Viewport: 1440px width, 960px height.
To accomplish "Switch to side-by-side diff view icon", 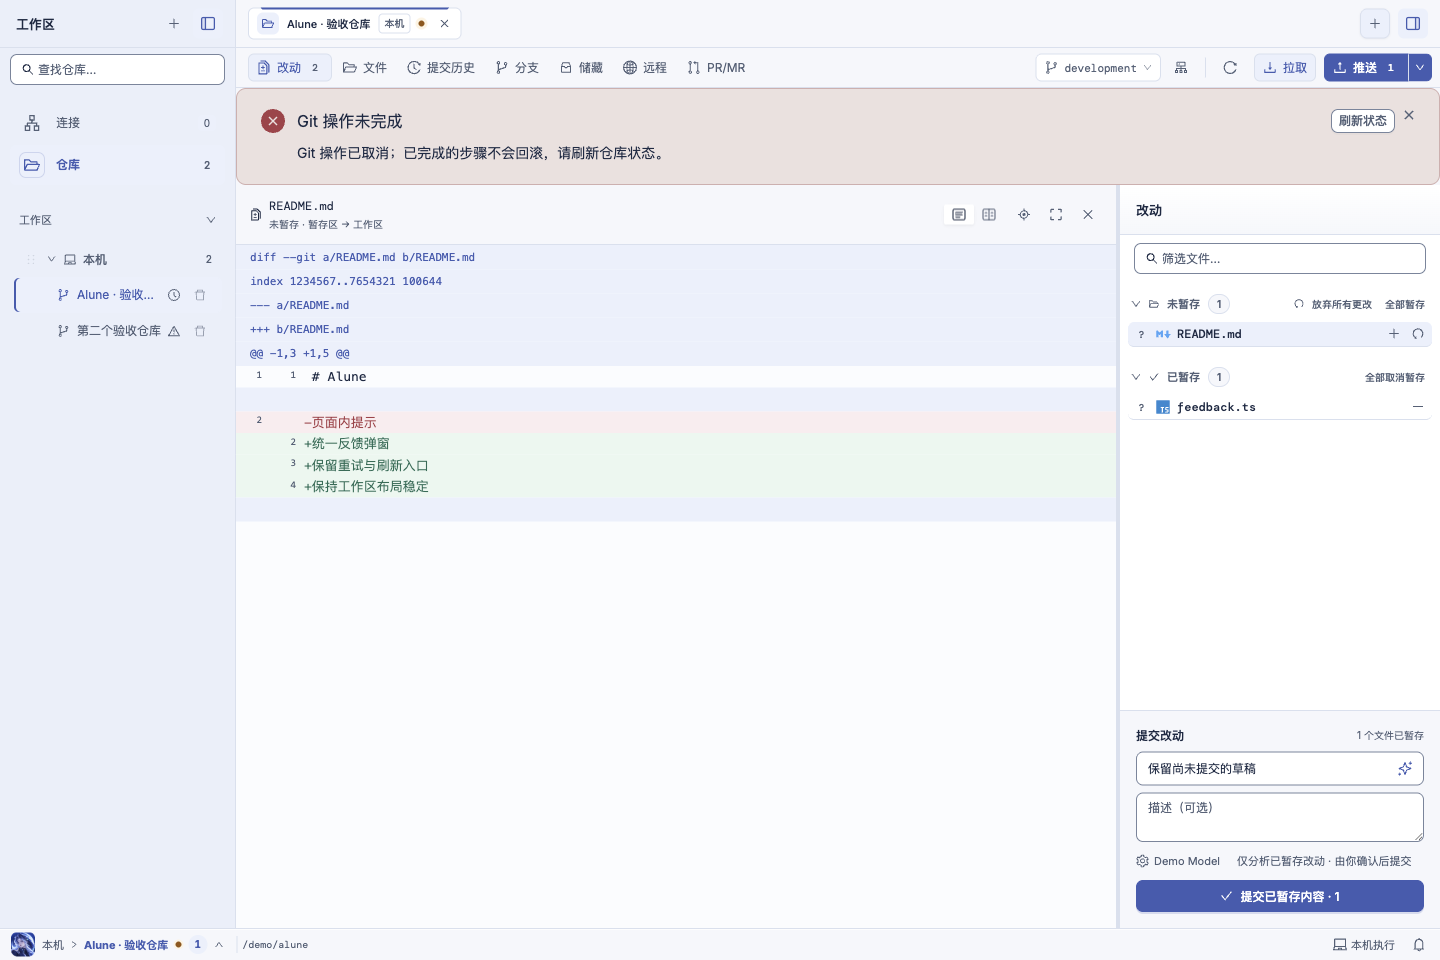I will coord(989,215).
